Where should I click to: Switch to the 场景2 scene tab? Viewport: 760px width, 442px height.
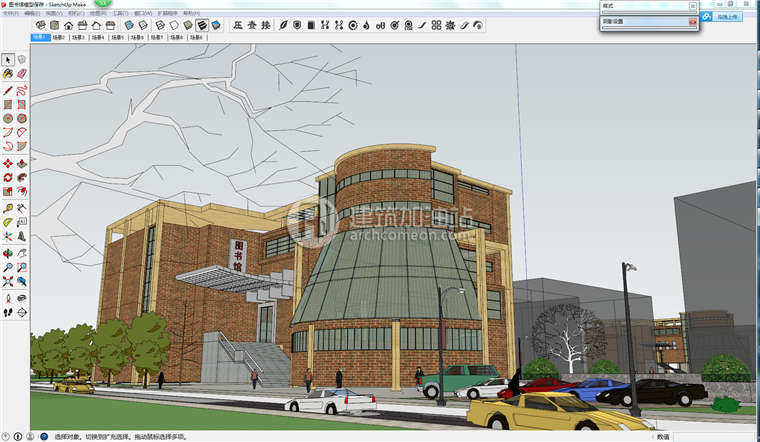59,37
